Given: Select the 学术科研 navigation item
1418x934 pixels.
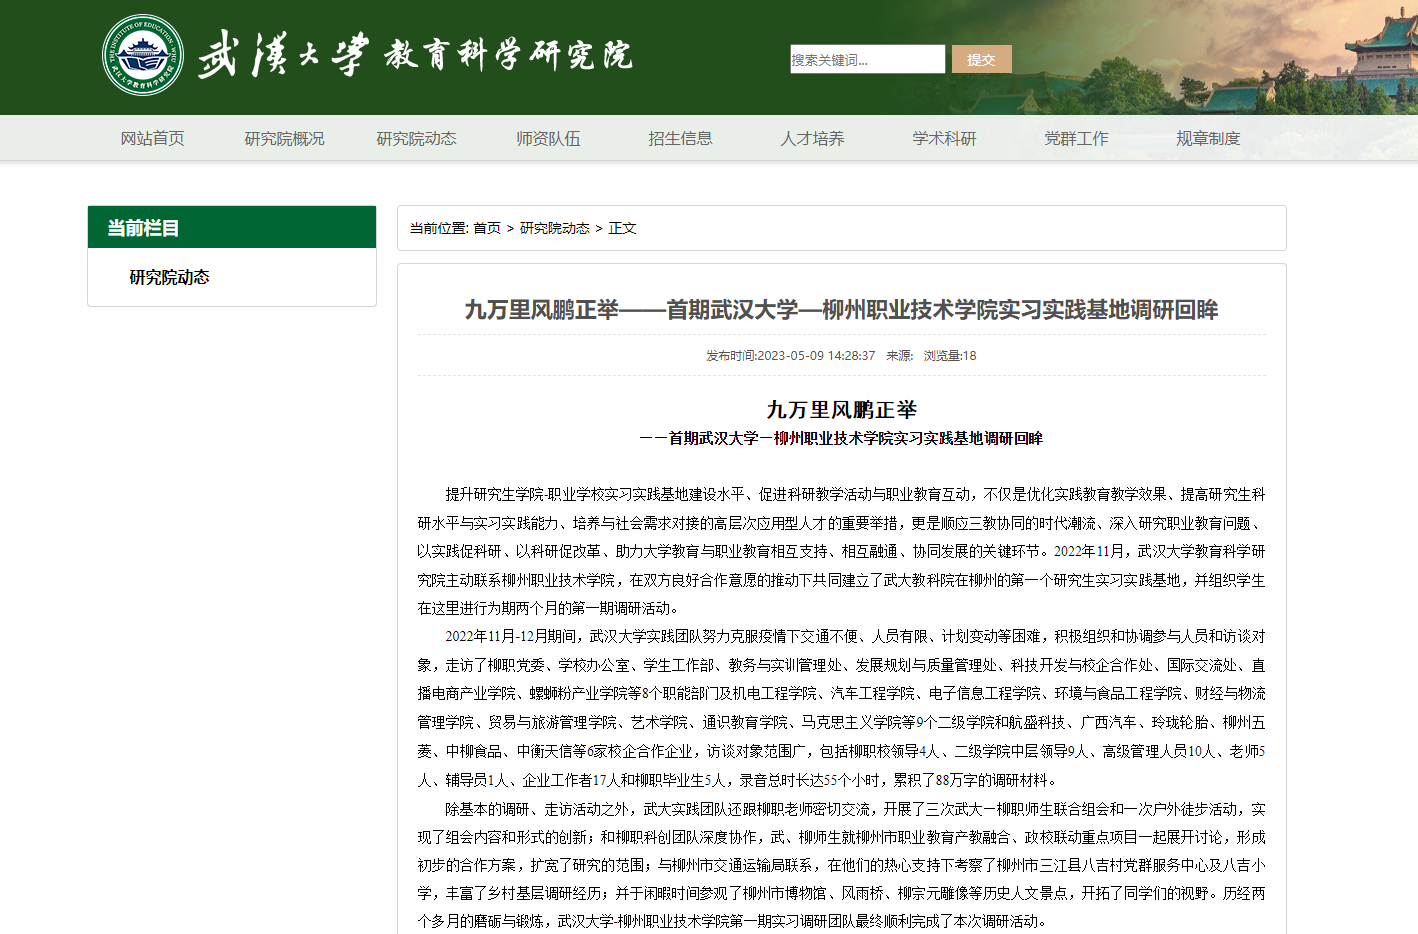Looking at the screenshot, I should [x=944, y=138].
